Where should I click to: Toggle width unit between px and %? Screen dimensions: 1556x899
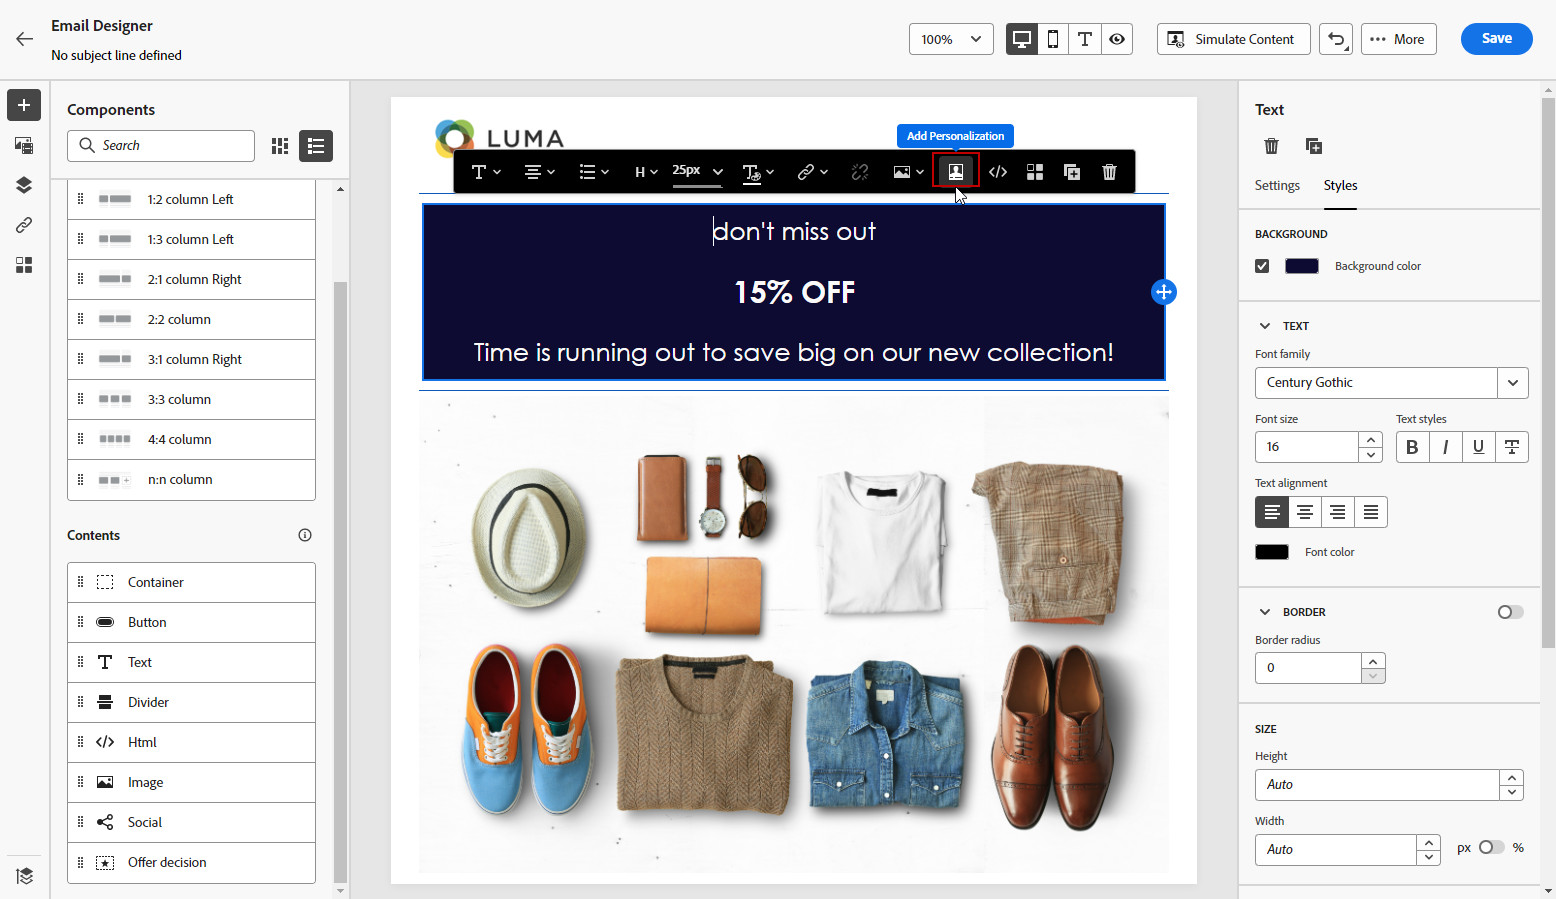[1491, 847]
